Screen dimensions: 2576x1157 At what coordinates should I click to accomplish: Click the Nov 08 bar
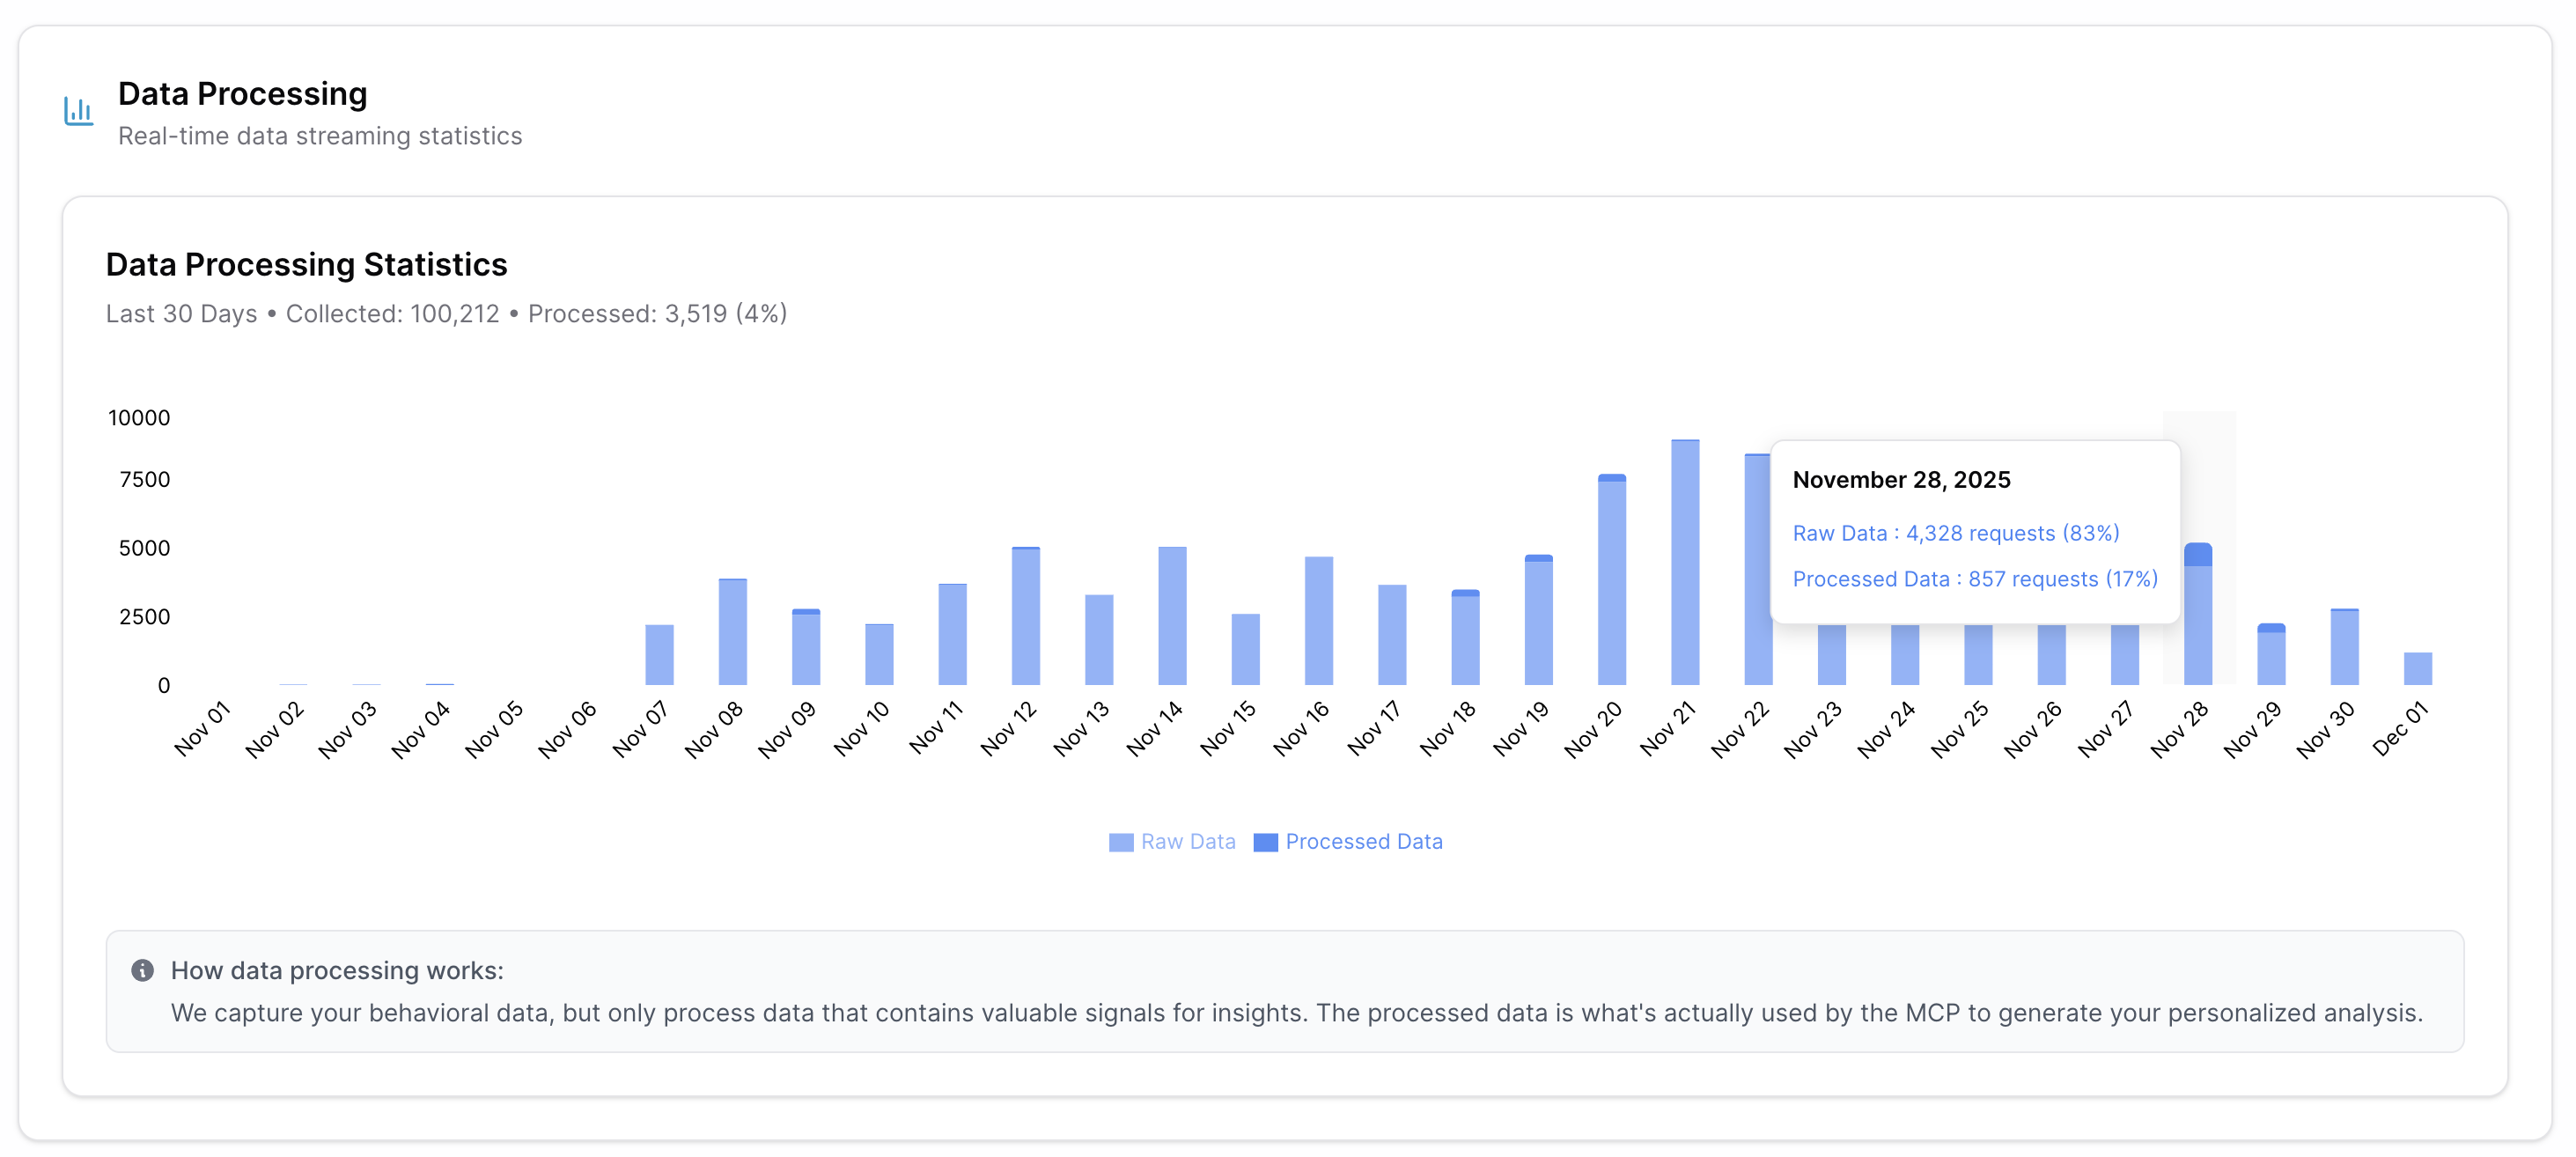tap(732, 633)
